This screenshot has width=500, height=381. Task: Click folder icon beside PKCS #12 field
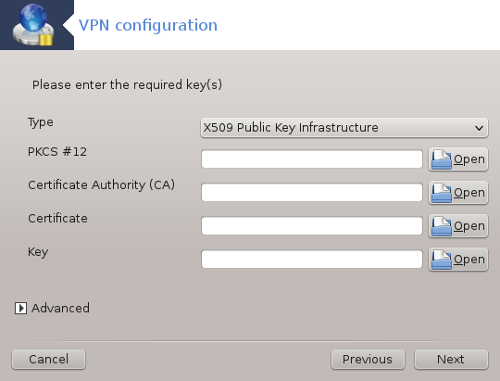(x=442, y=160)
